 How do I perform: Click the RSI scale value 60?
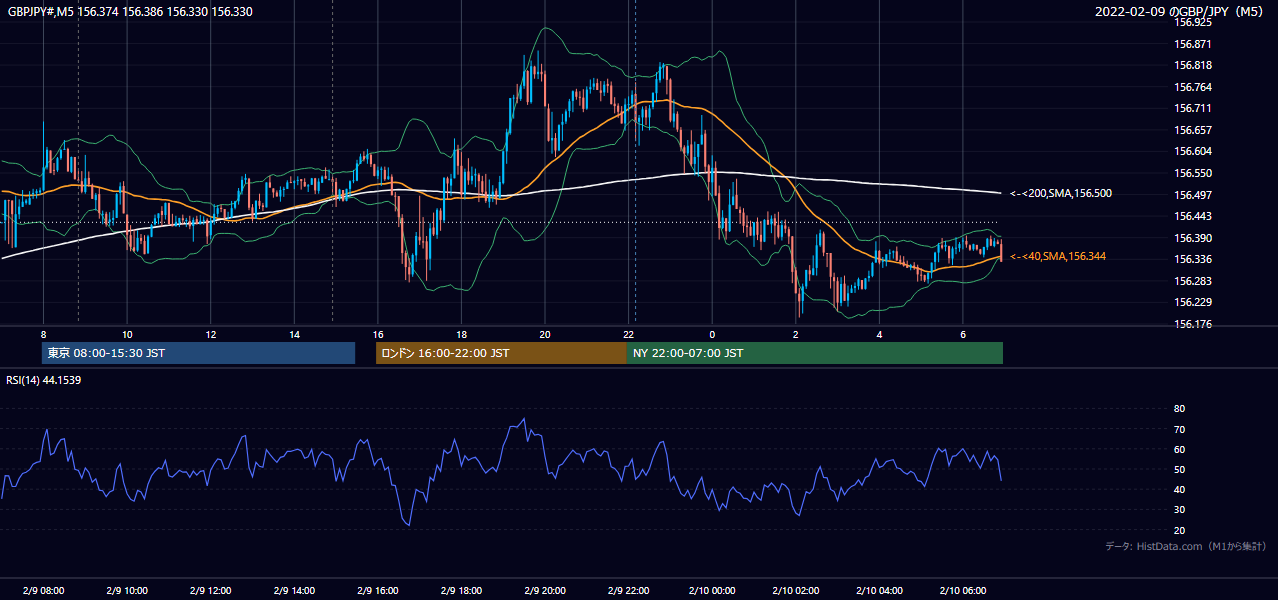tap(1179, 449)
